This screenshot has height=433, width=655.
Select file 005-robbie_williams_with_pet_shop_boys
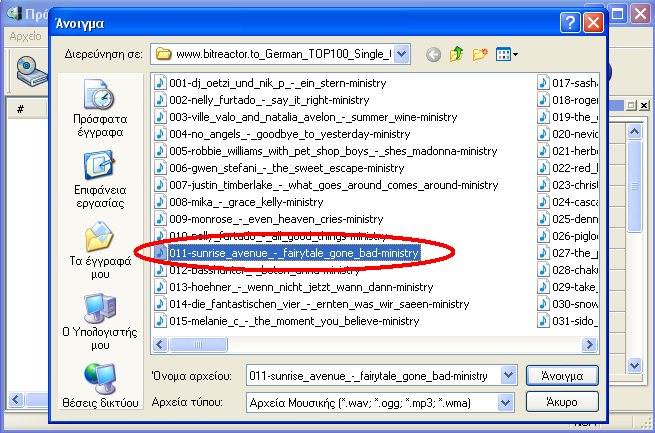point(326,151)
